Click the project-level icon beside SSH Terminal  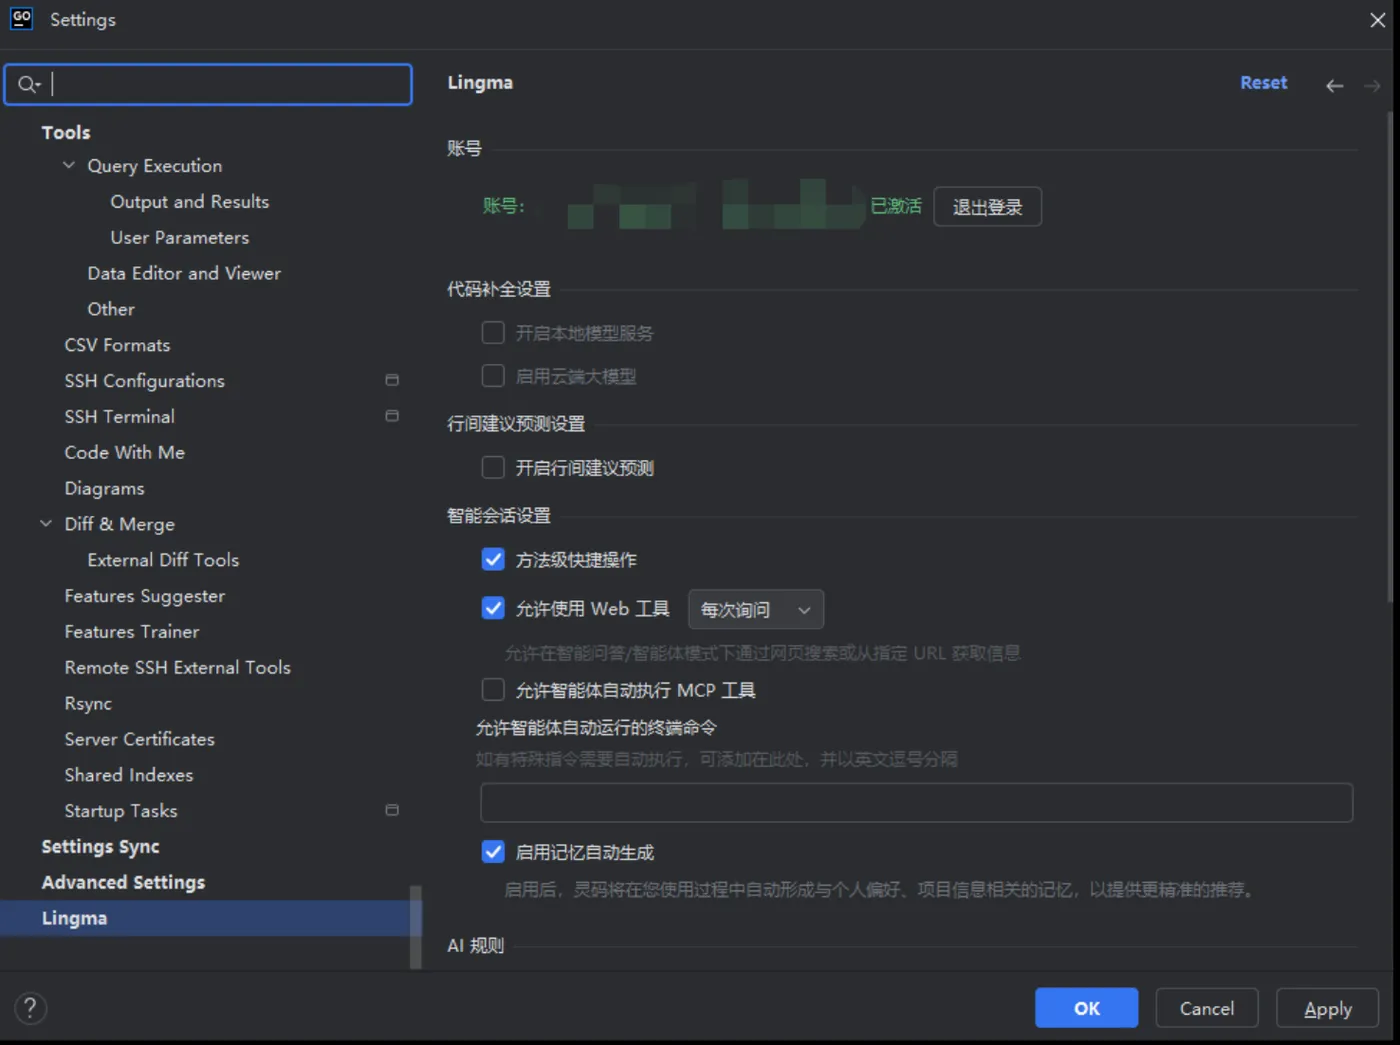click(392, 416)
